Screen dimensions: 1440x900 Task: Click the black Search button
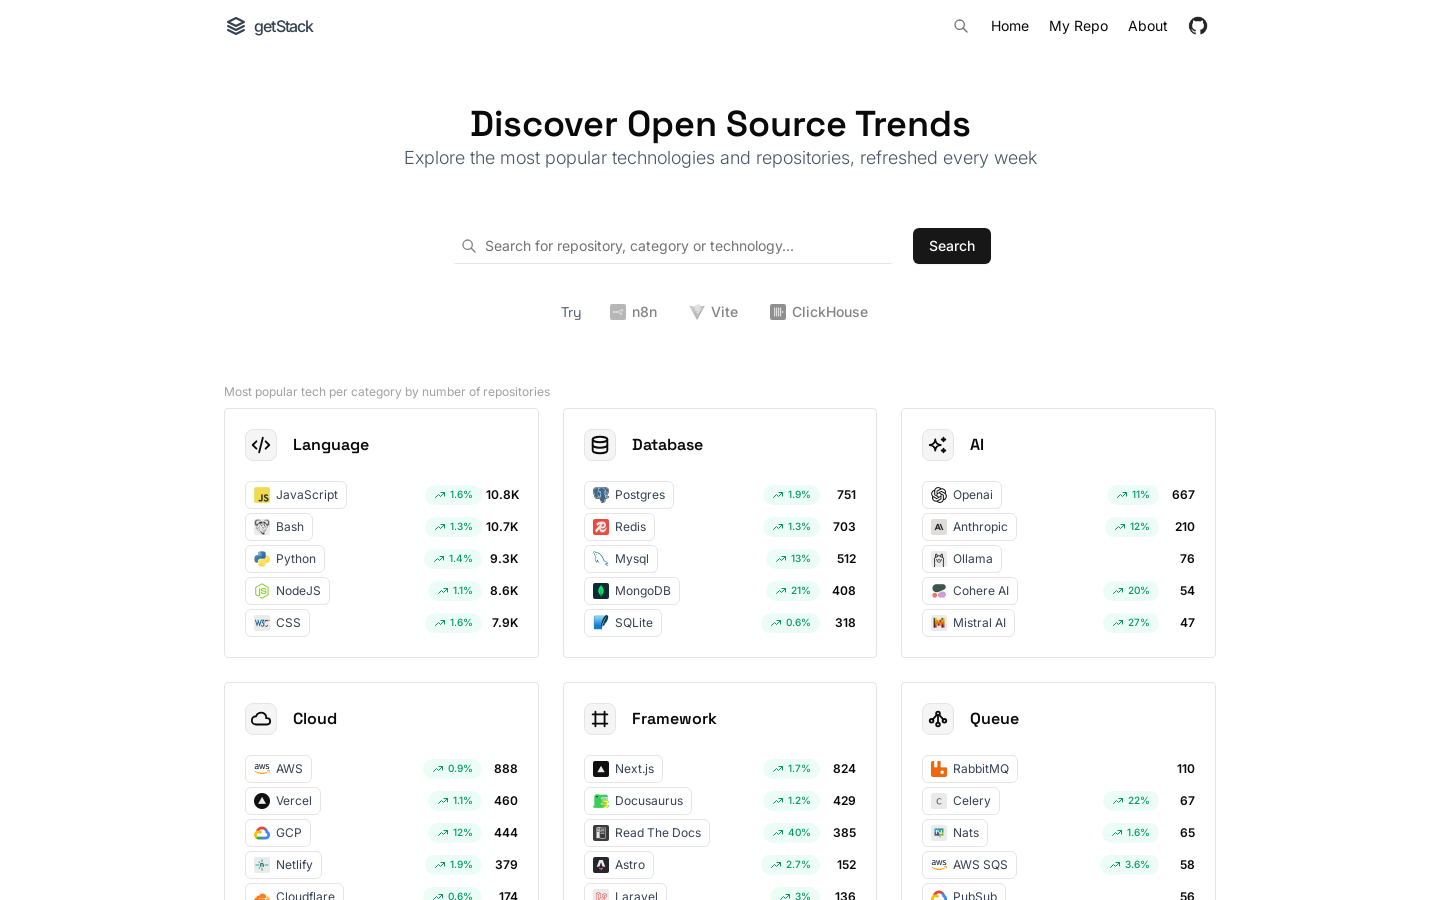952,246
